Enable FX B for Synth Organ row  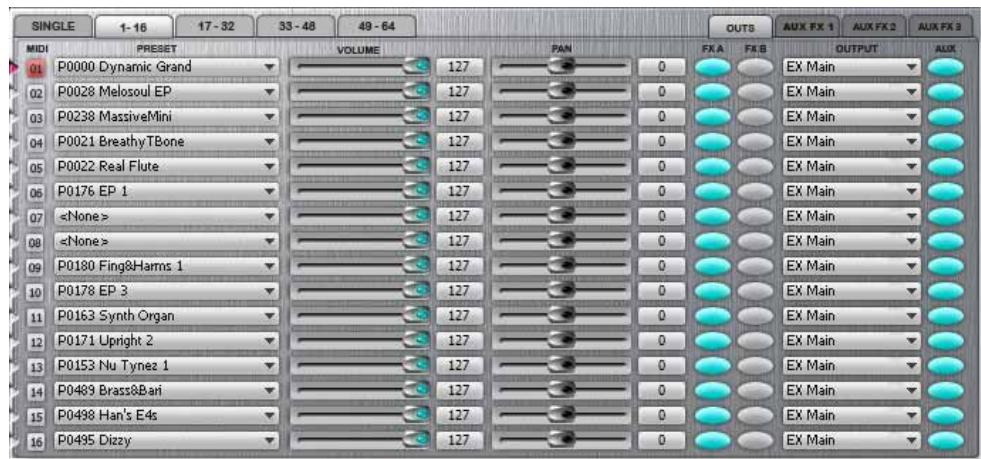pos(755,316)
